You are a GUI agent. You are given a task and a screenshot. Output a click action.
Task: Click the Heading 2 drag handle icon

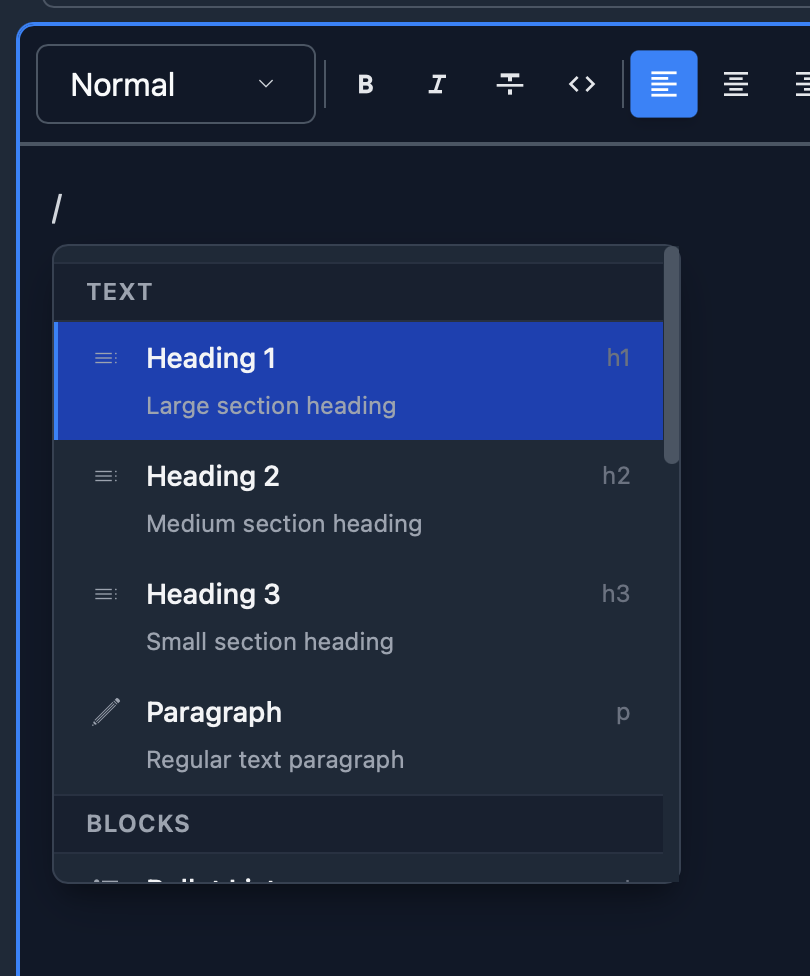coord(105,476)
